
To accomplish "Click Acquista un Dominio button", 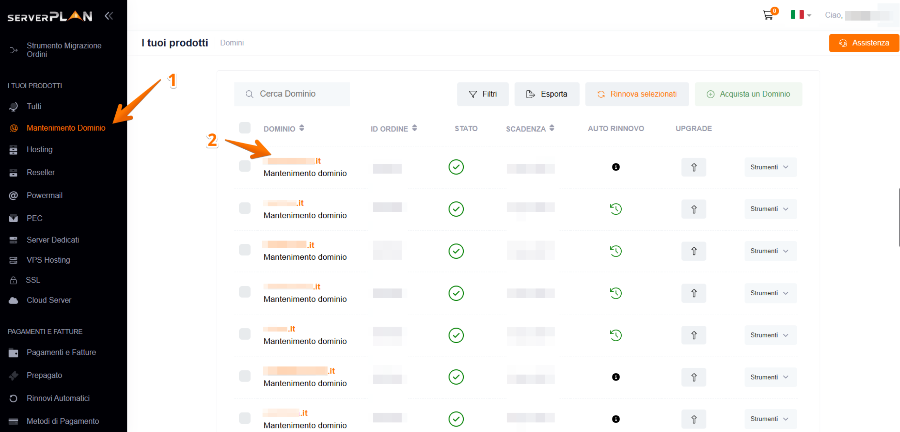I will tap(748, 94).
